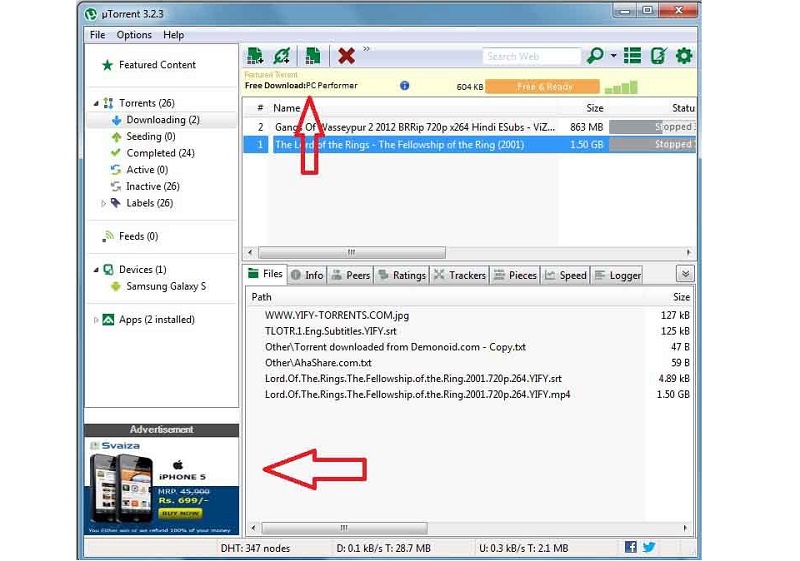Screen dimensions: 800x561
Task: Select Downloading (2) category
Action: point(162,120)
